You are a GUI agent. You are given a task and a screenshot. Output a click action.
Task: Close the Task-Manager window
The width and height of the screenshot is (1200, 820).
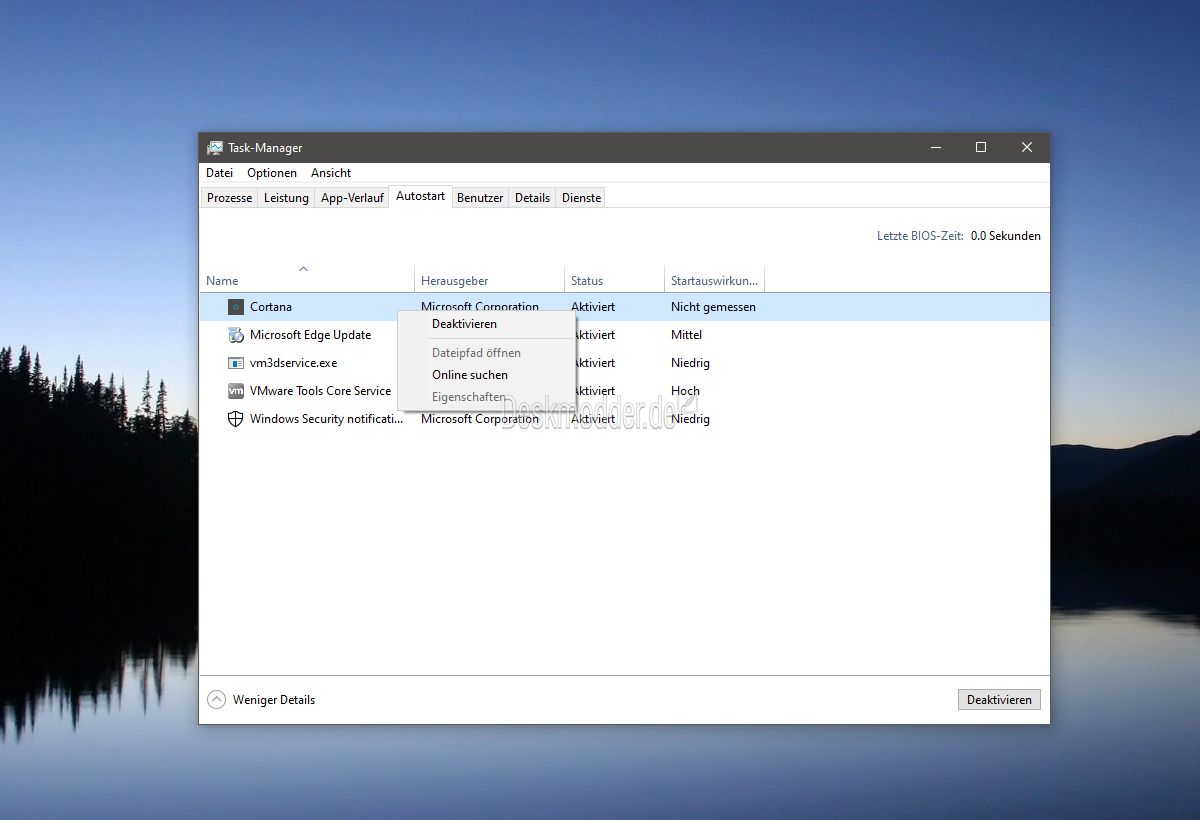(x=1027, y=148)
